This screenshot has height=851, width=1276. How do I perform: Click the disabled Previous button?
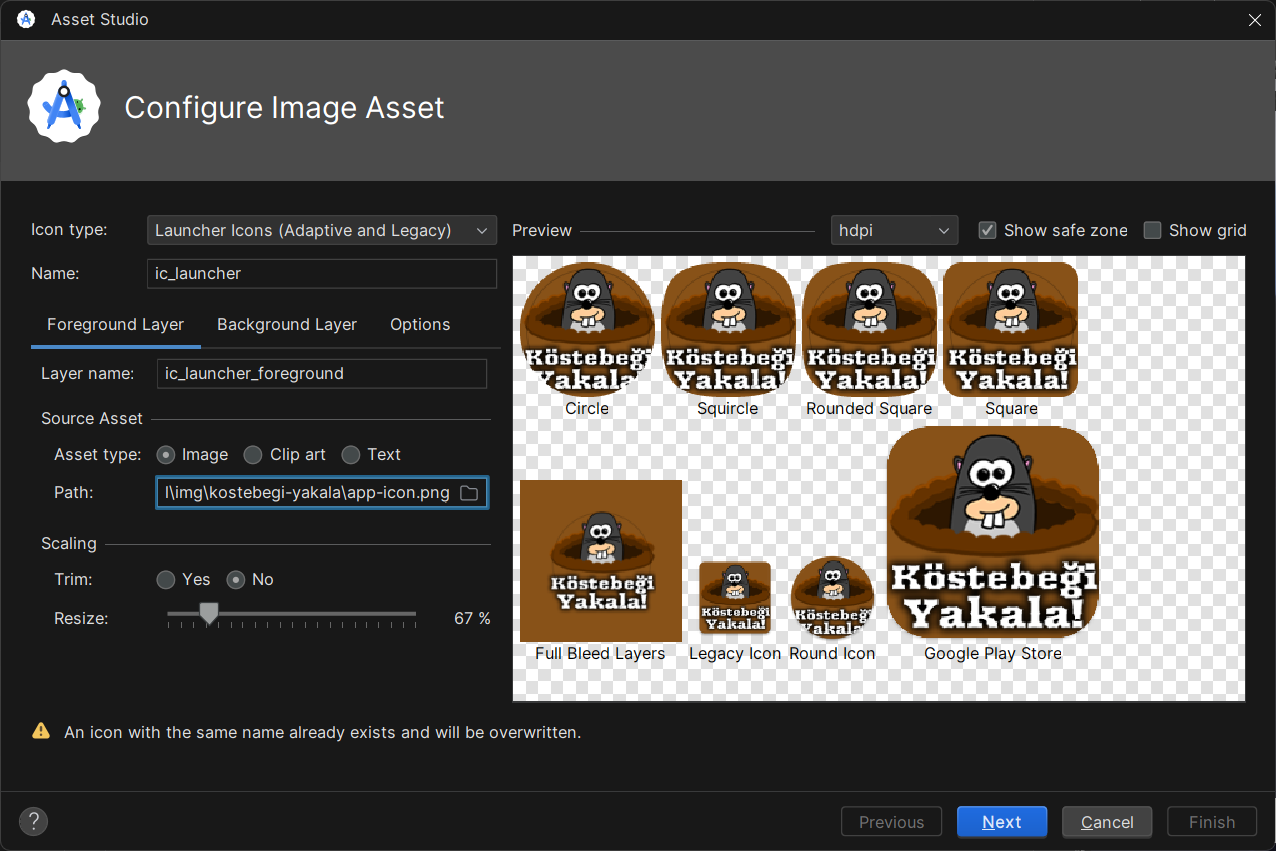click(892, 822)
